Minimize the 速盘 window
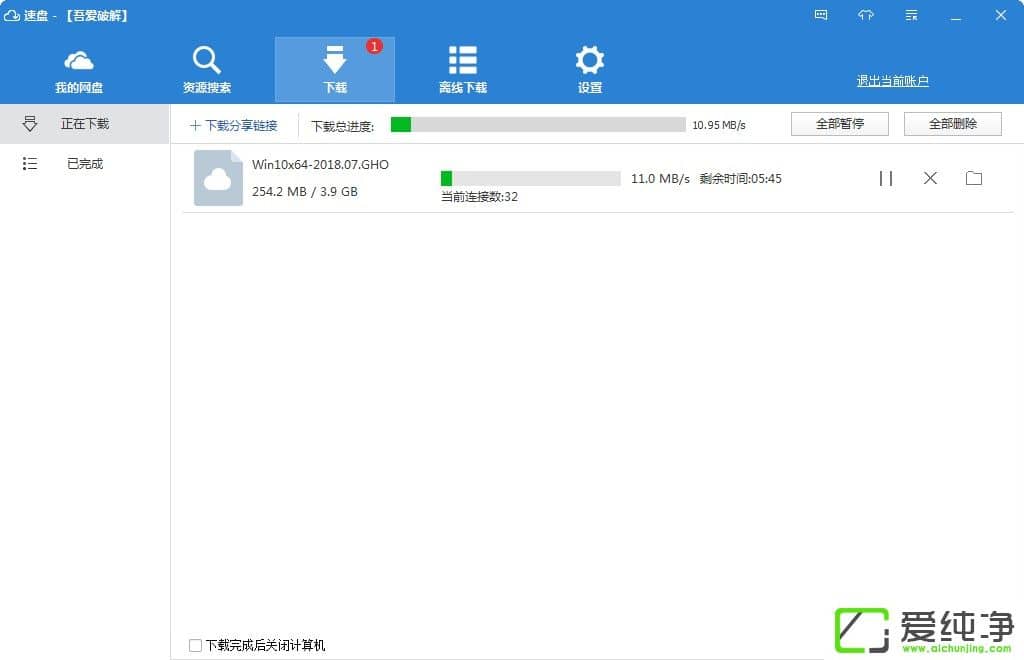 (955, 16)
